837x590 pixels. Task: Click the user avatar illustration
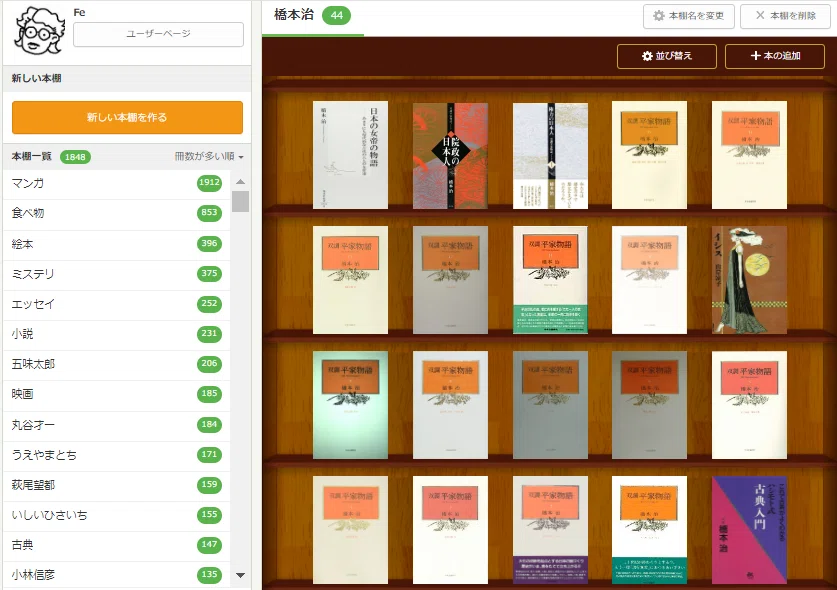(40, 31)
